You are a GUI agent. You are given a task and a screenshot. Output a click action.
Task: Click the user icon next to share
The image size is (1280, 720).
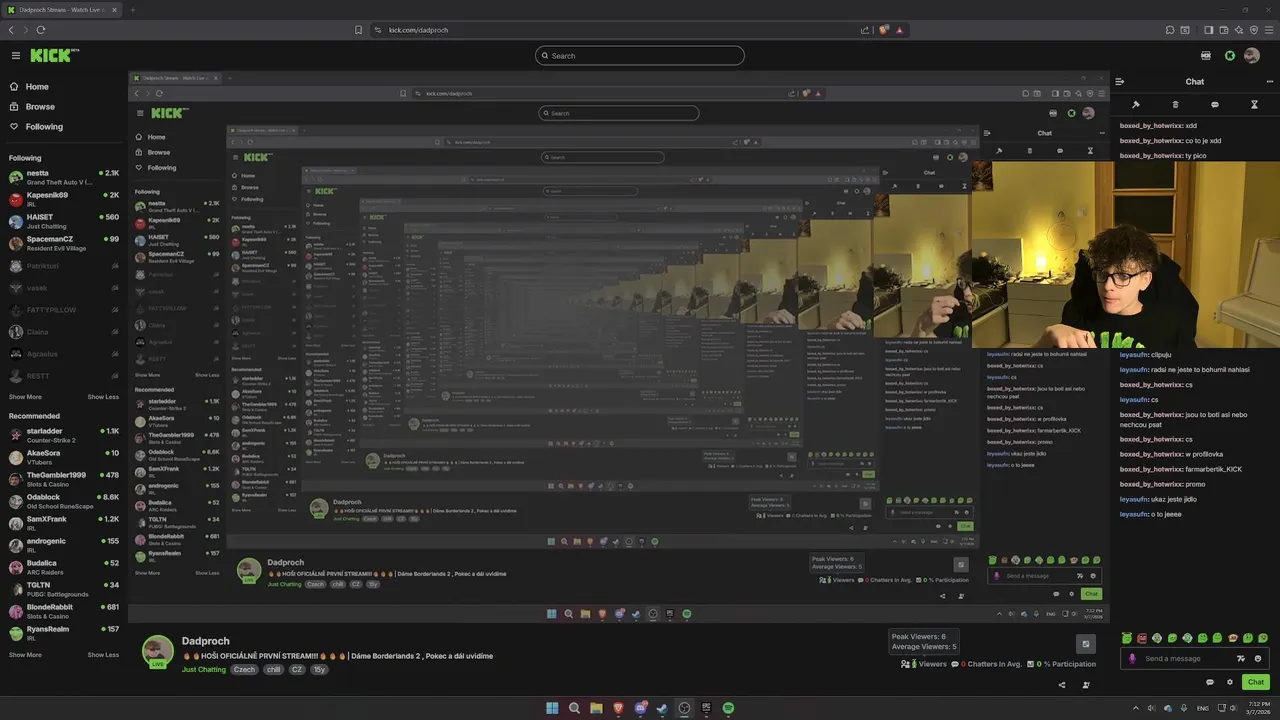click(1086, 685)
